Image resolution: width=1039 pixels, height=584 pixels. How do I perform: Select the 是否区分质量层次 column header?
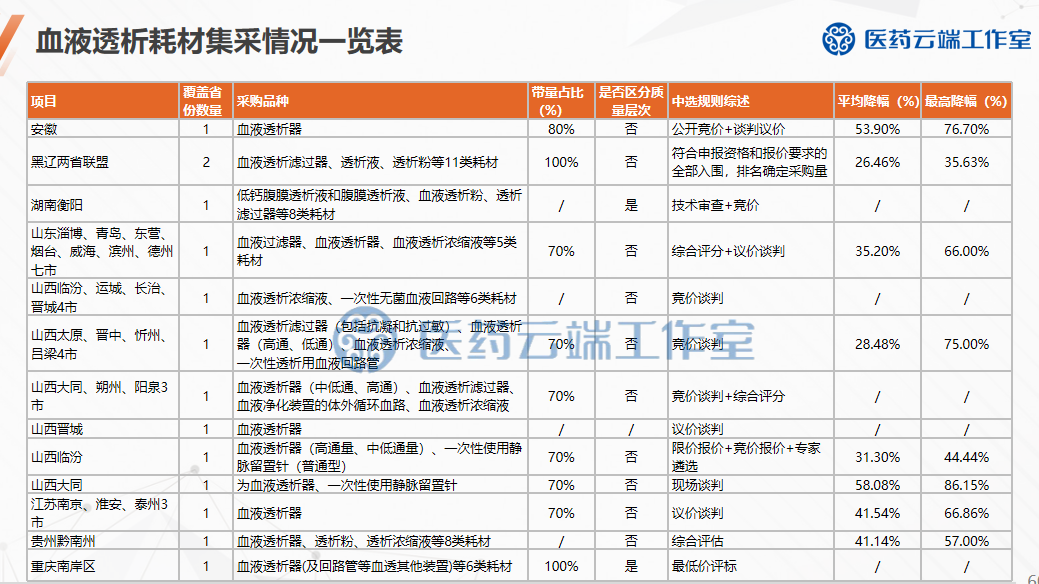tap(630, 101)
